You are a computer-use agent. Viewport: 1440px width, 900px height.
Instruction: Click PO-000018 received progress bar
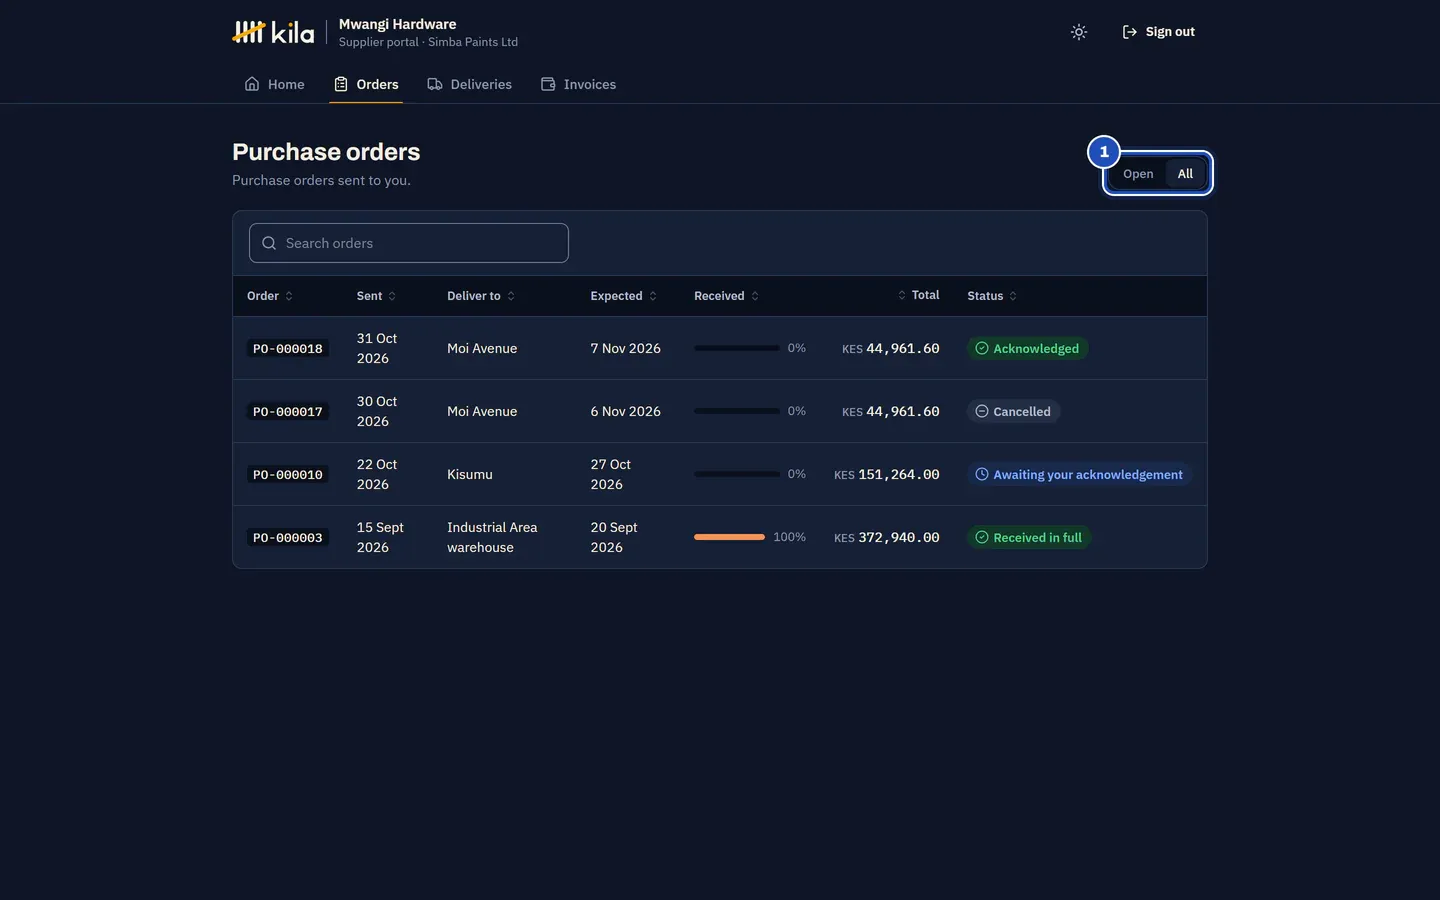click(737, 348)
